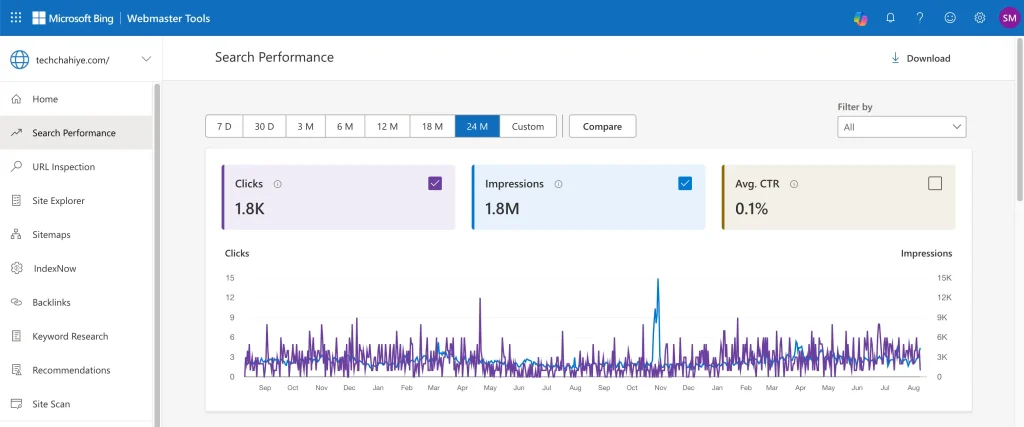Open the feedback smiley icon
This screenshot has width=1024, height=427.
(950, 17)
